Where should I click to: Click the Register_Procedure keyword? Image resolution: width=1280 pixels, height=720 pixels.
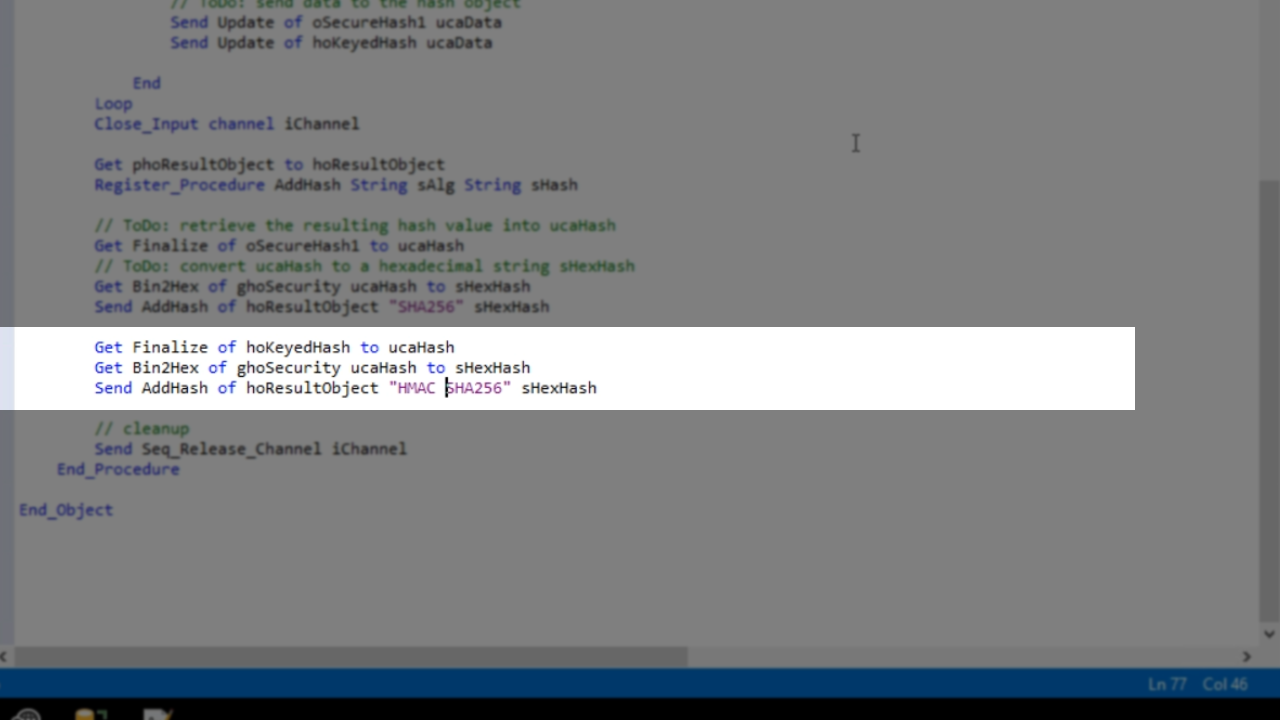click(179, 185)
